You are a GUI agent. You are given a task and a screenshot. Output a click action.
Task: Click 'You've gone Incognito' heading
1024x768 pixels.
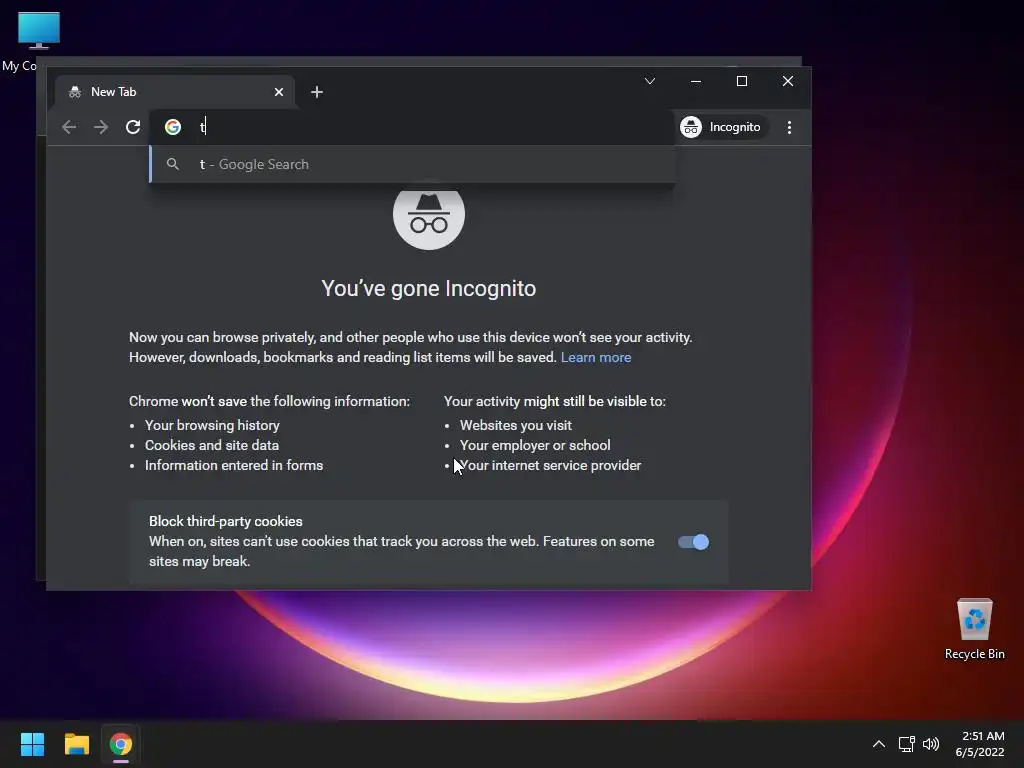pyautogui.click(x=428, y=288)
